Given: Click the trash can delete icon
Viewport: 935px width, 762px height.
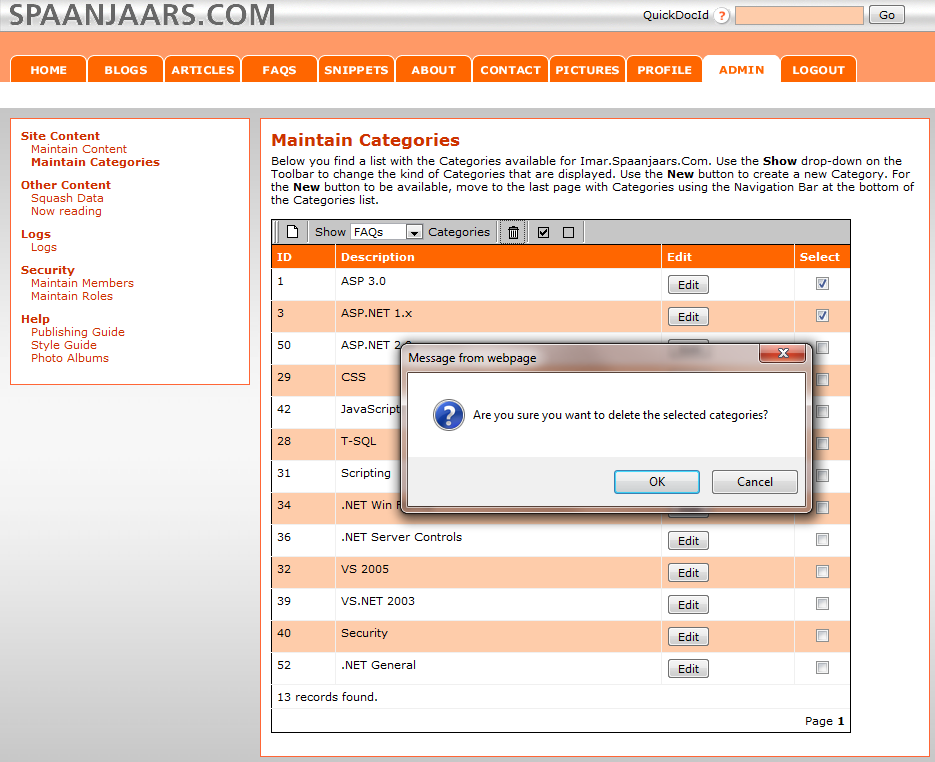Looking at the screenshot, I should pyautogui.click(x=513, y=232).
